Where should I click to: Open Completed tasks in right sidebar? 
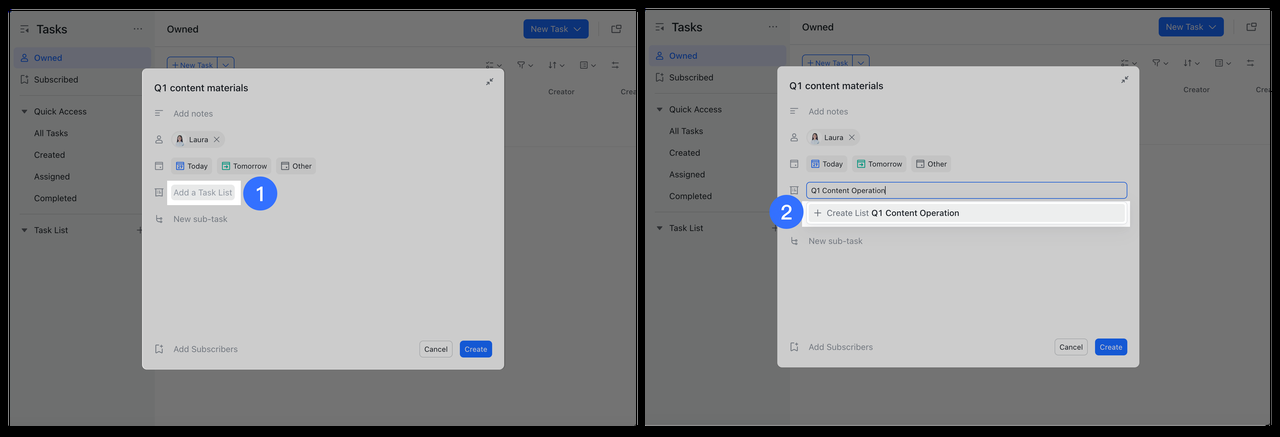(690, 196)
